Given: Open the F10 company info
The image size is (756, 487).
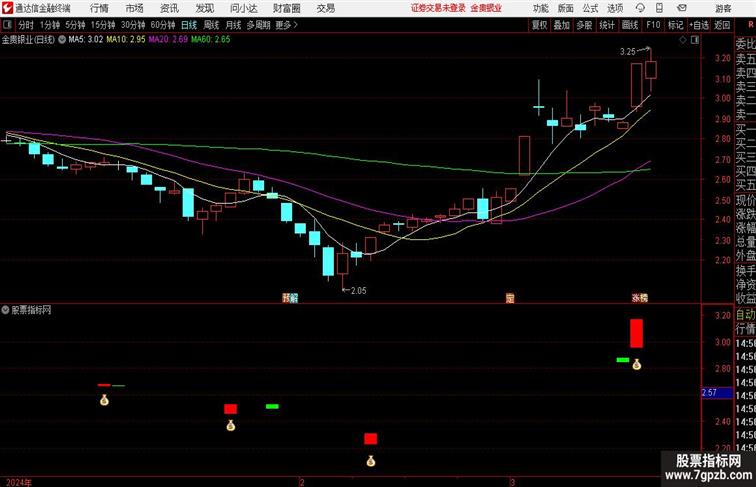Looking at the screenshot, I should point(653,25).
